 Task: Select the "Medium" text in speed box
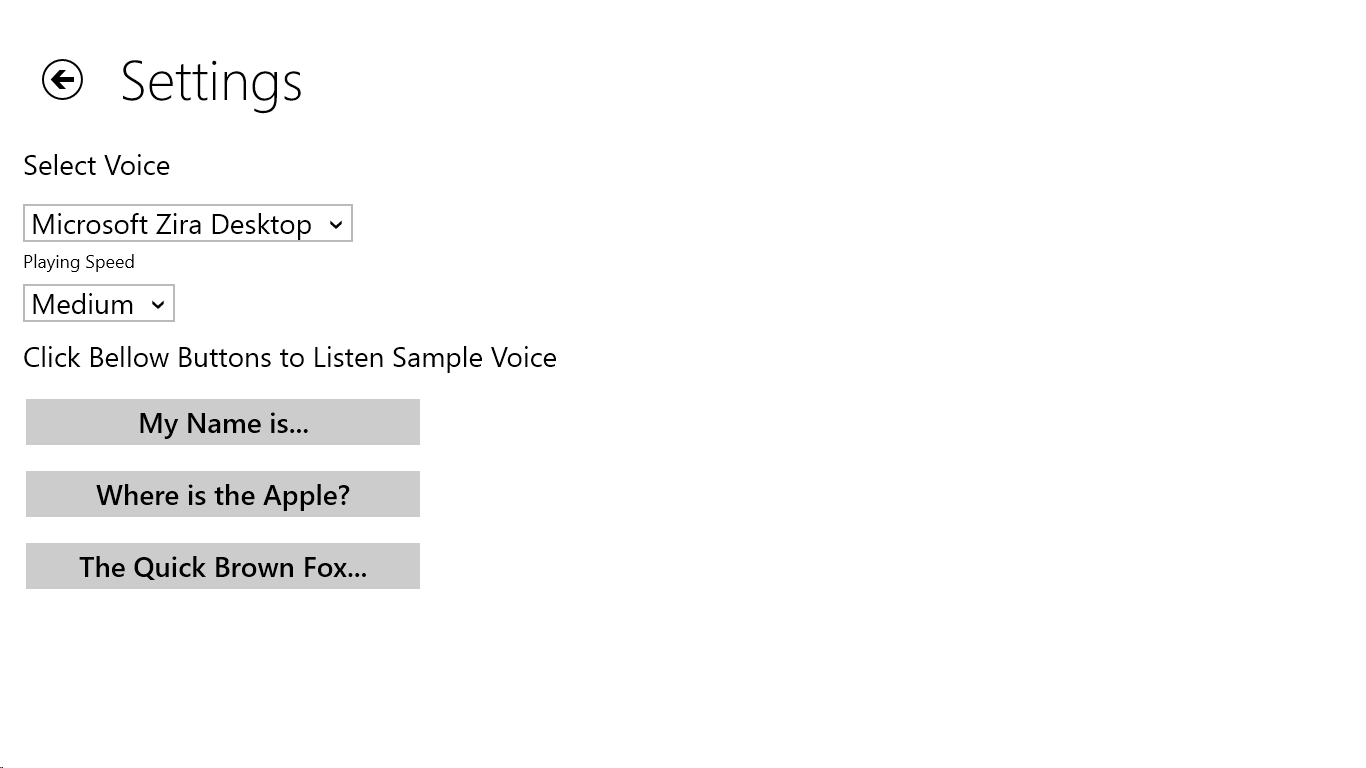(83, 304)
